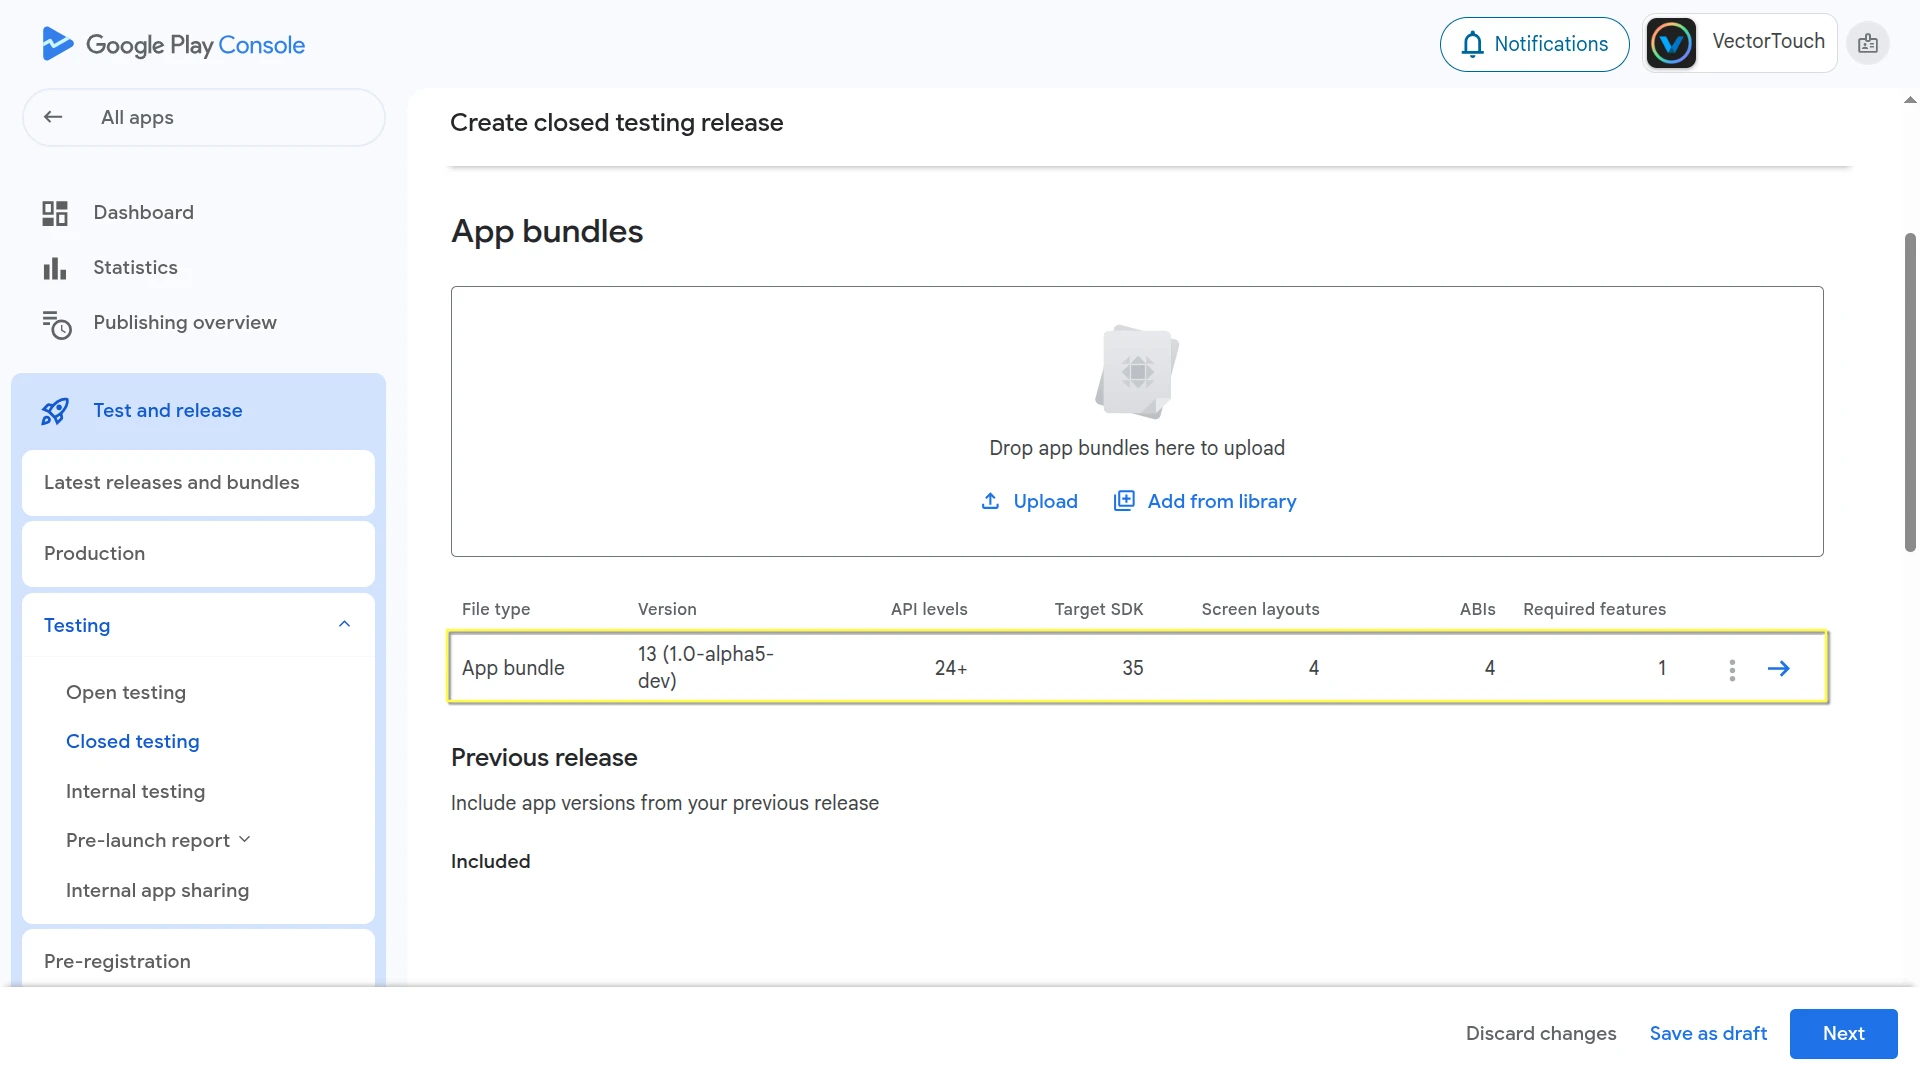Click Save as draft
1920x1080 pixels.
click(x=1707, y=1033)
